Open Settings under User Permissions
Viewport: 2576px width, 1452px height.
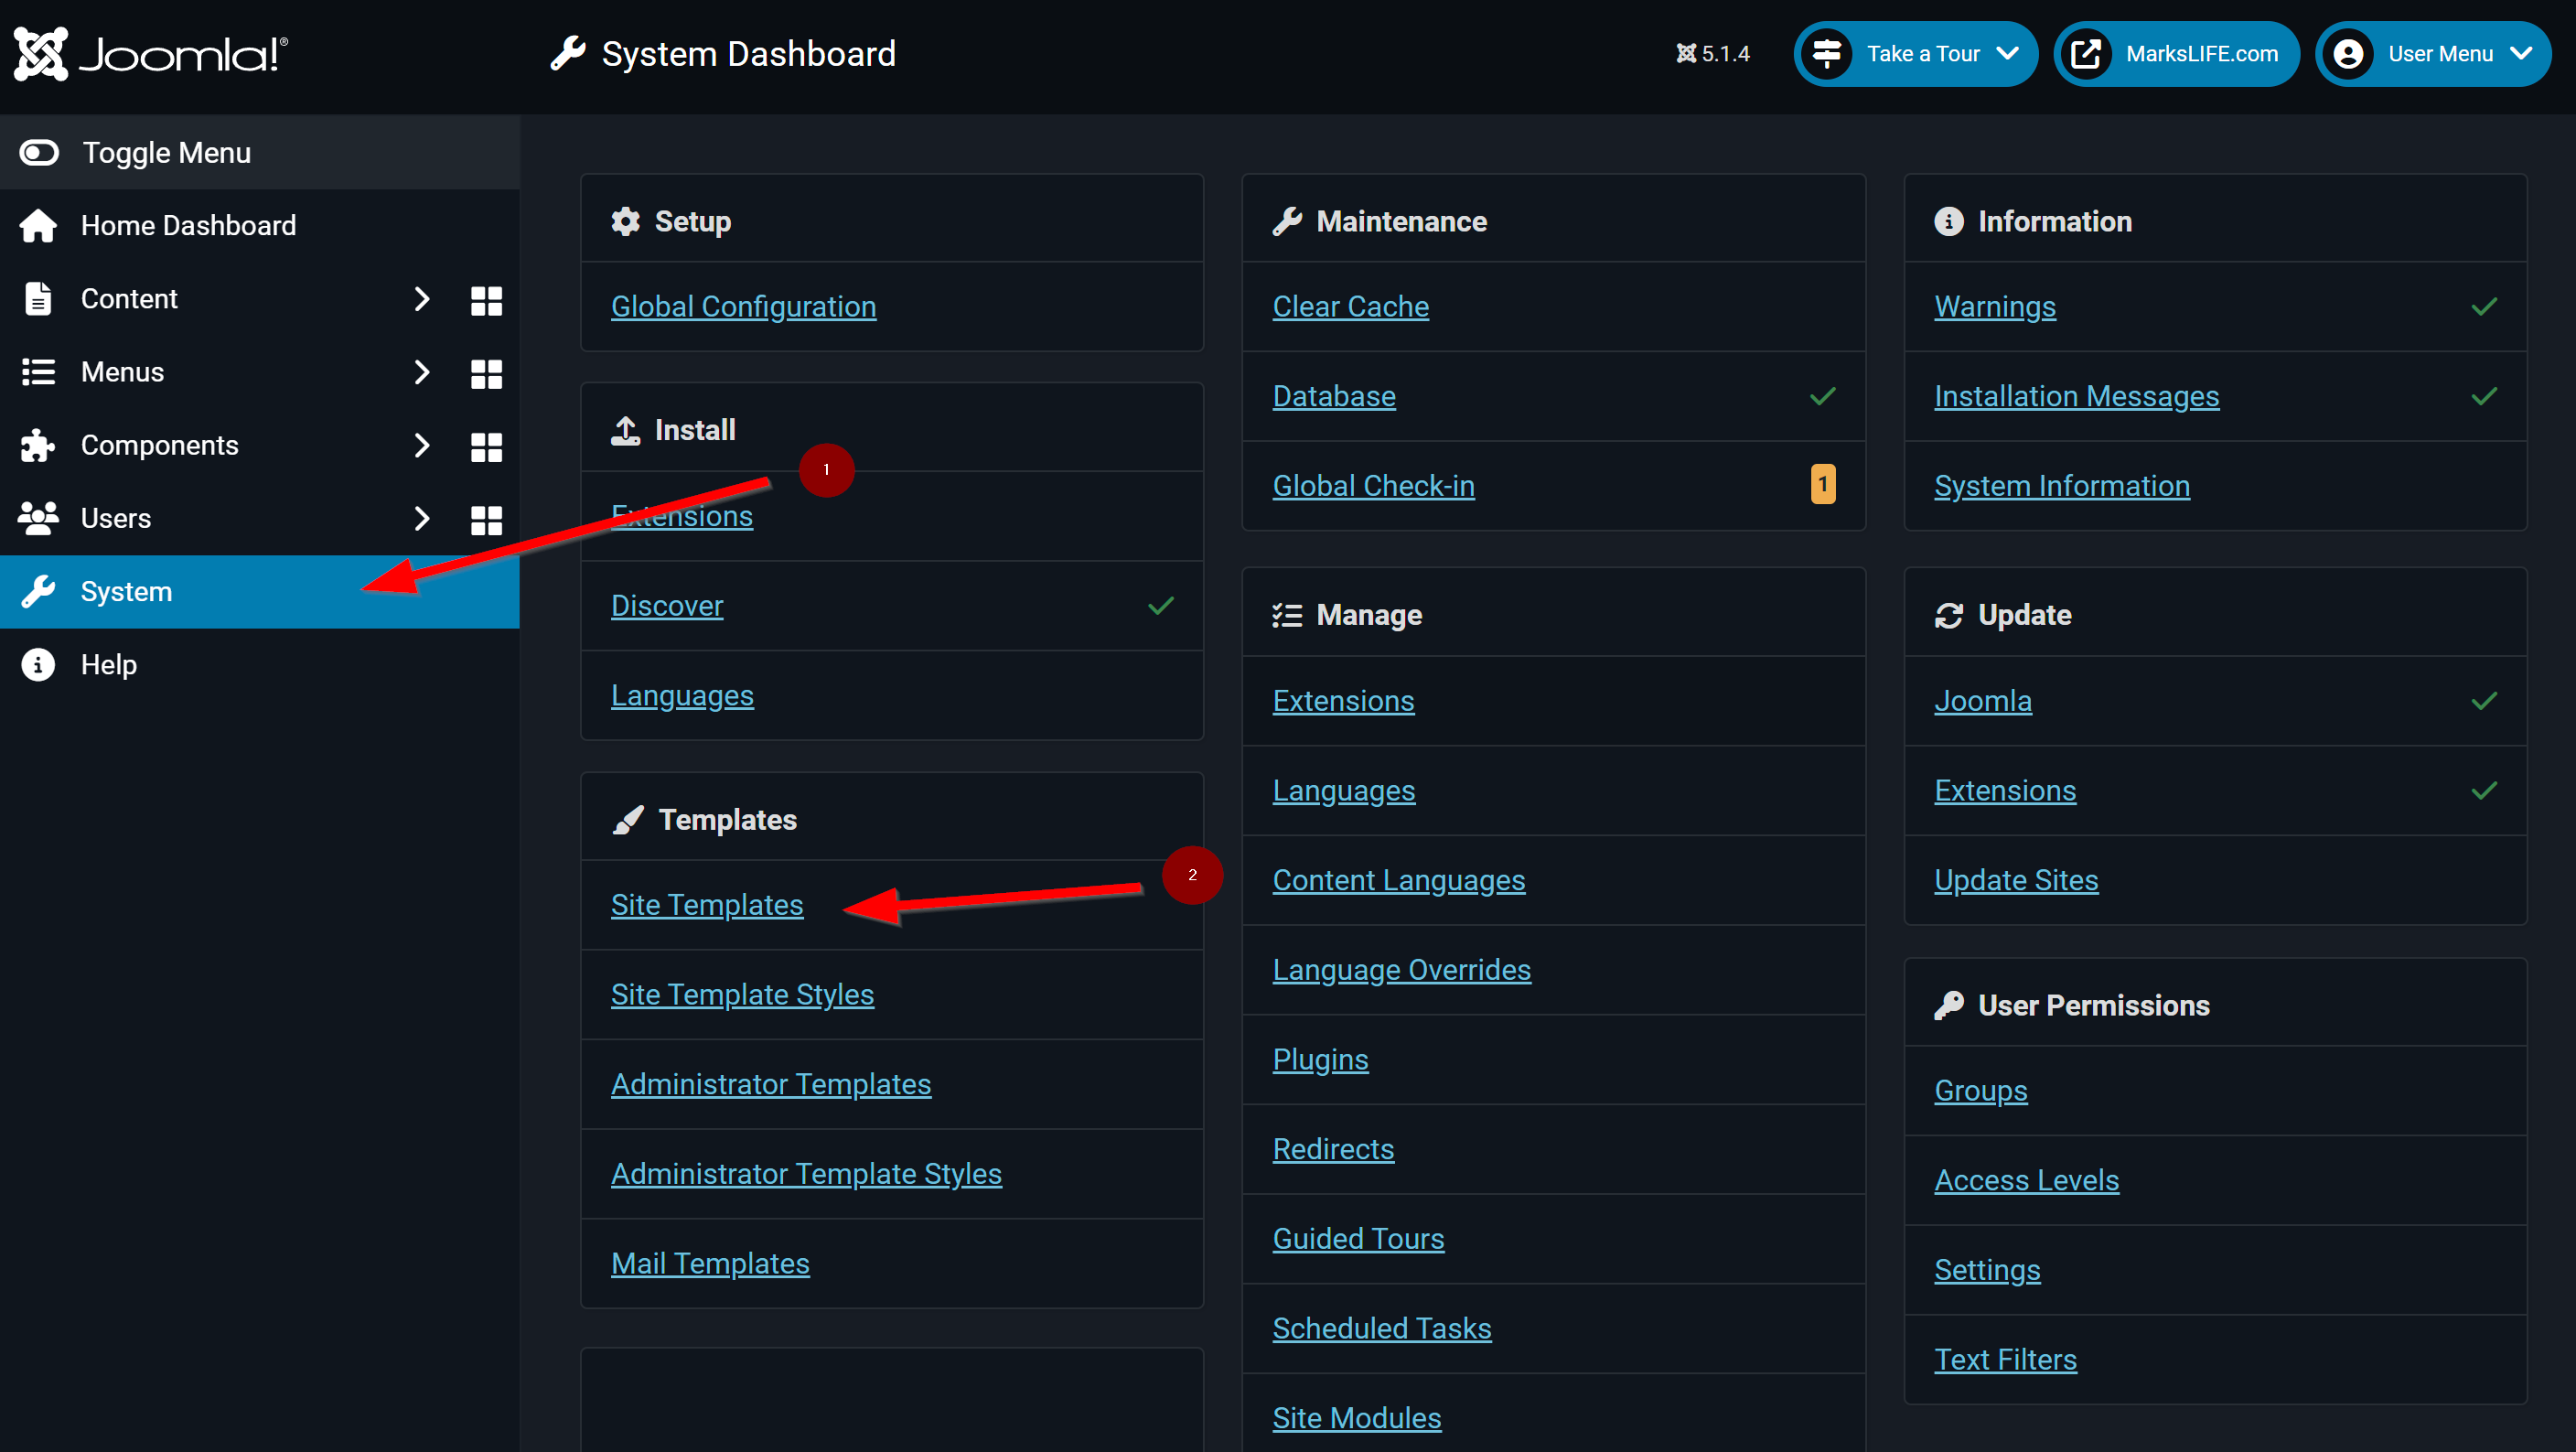point(1987,1269)
